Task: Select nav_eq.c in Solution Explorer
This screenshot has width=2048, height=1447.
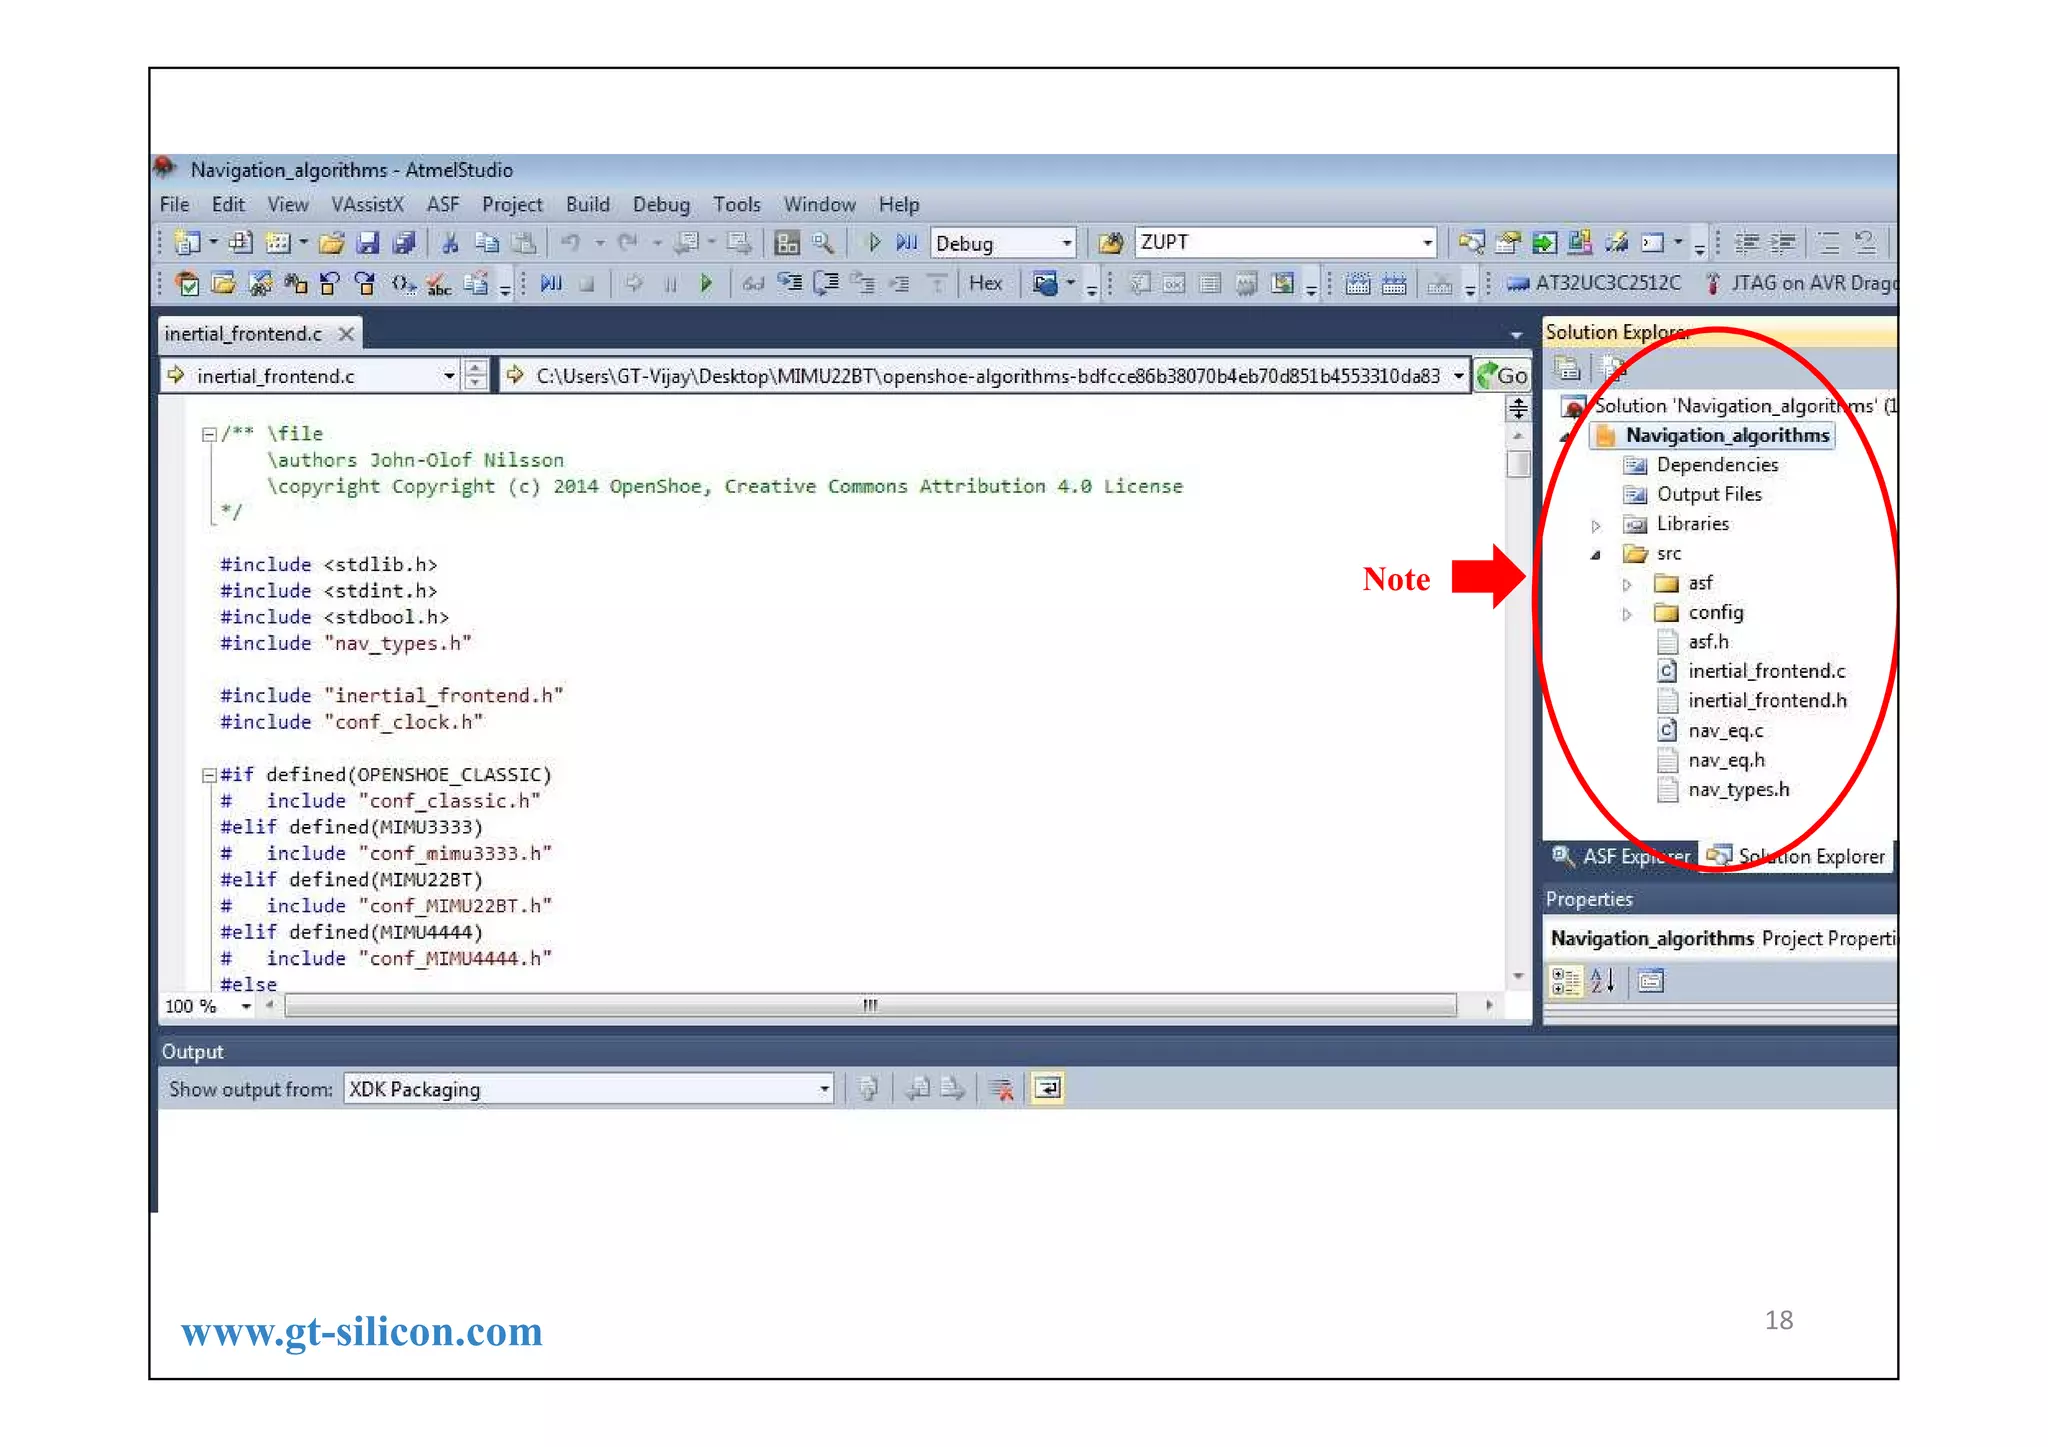Action: click(x=1725, y=731)
